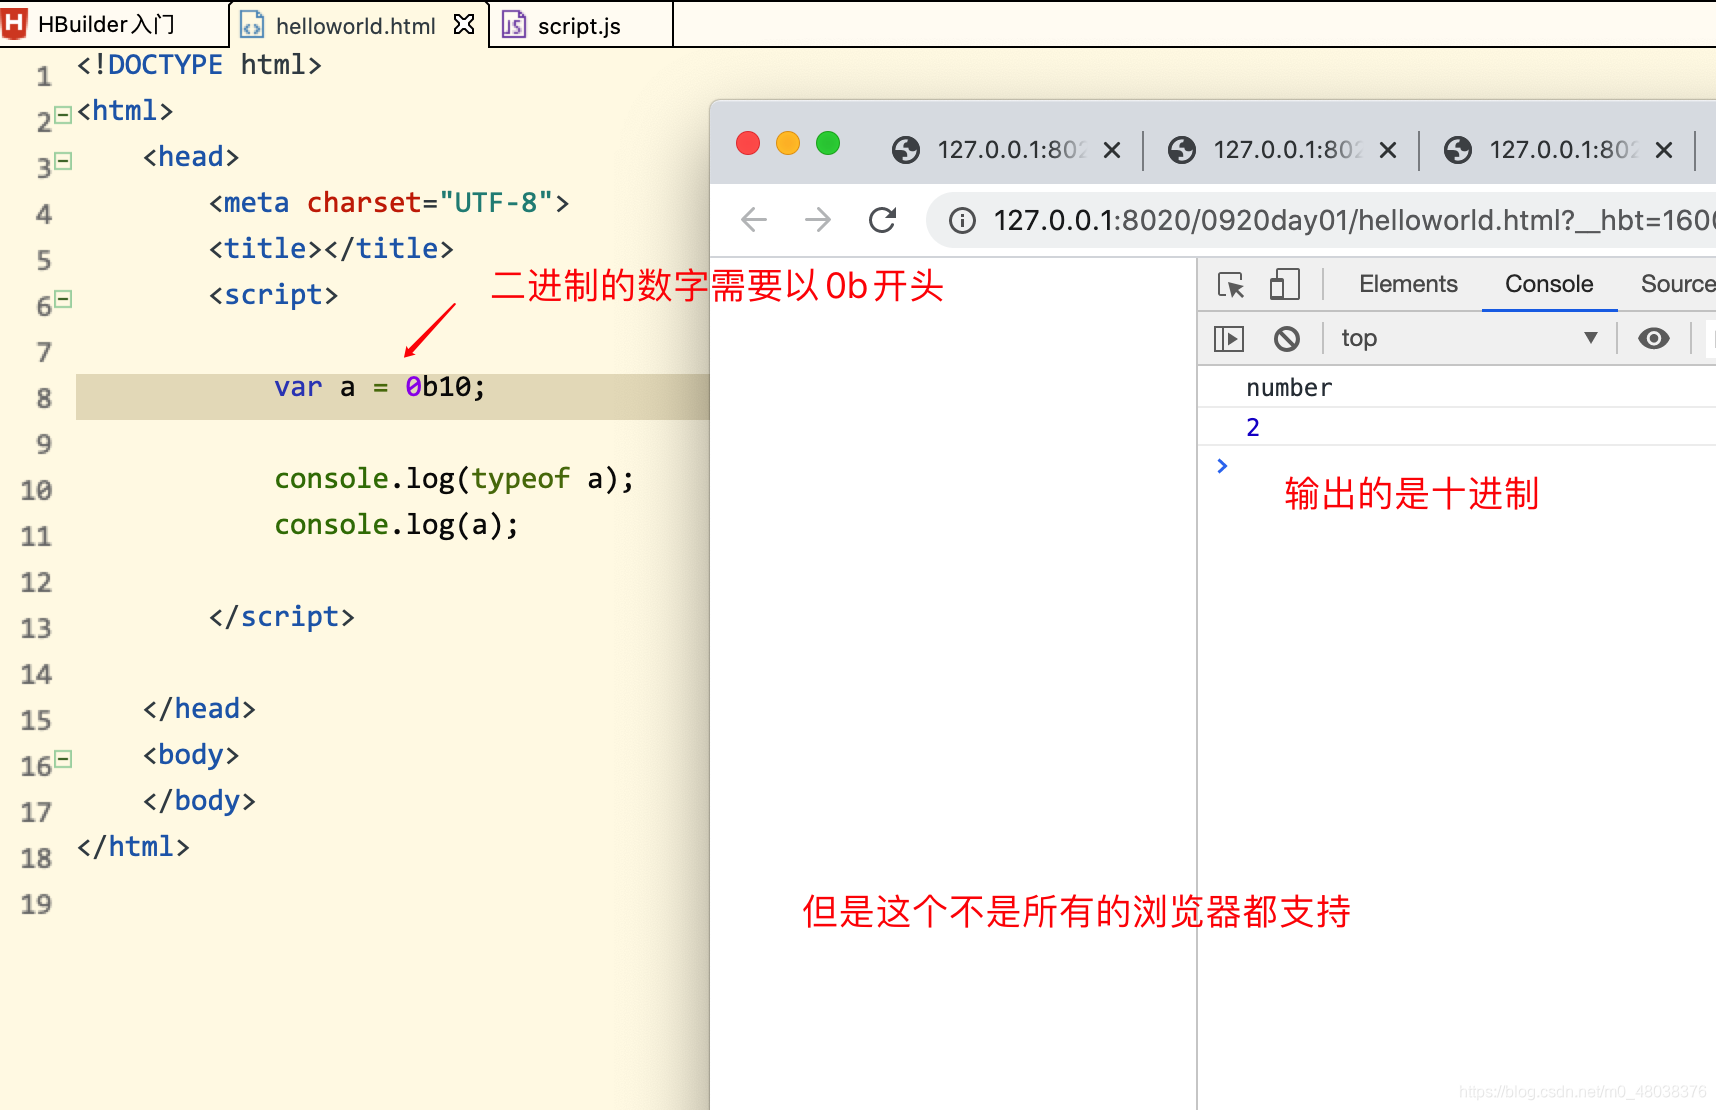Viewport: 1716px width, 1110px height.
Task: Click the globe favicon of the third browser tab
Action: click(1458, 150)
